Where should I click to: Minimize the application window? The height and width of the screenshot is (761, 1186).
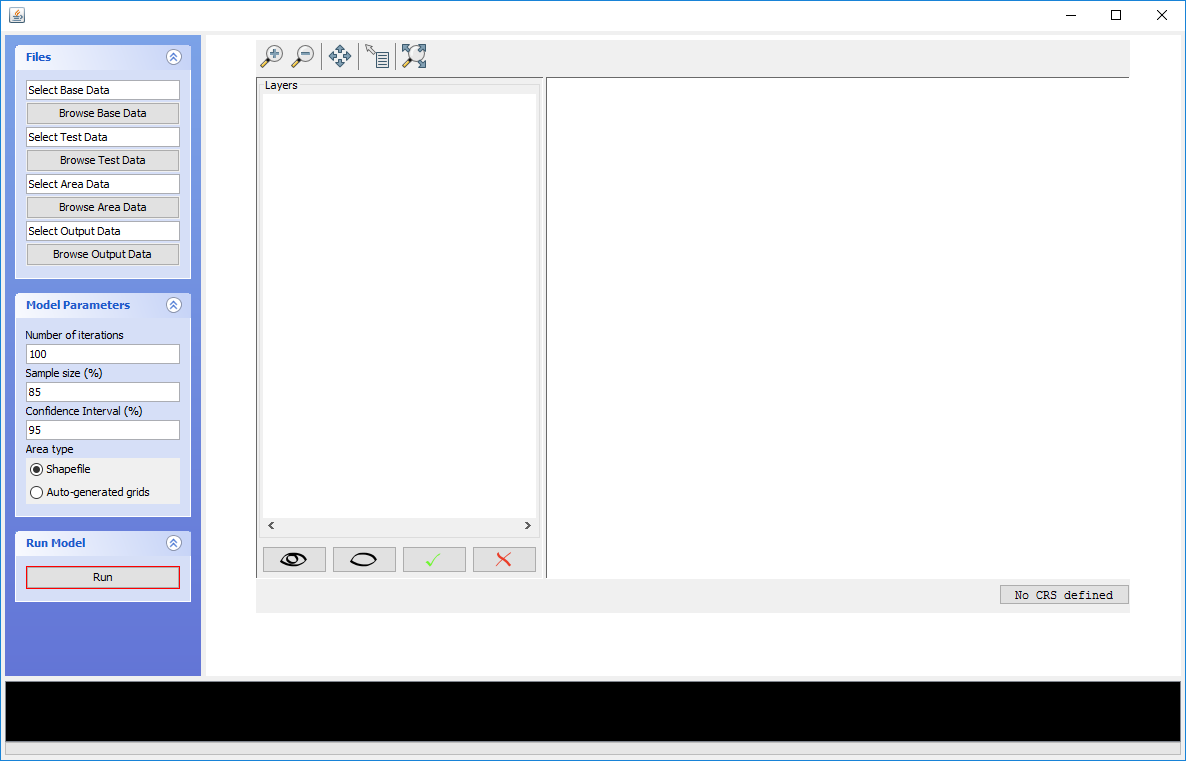(1071, 15)
